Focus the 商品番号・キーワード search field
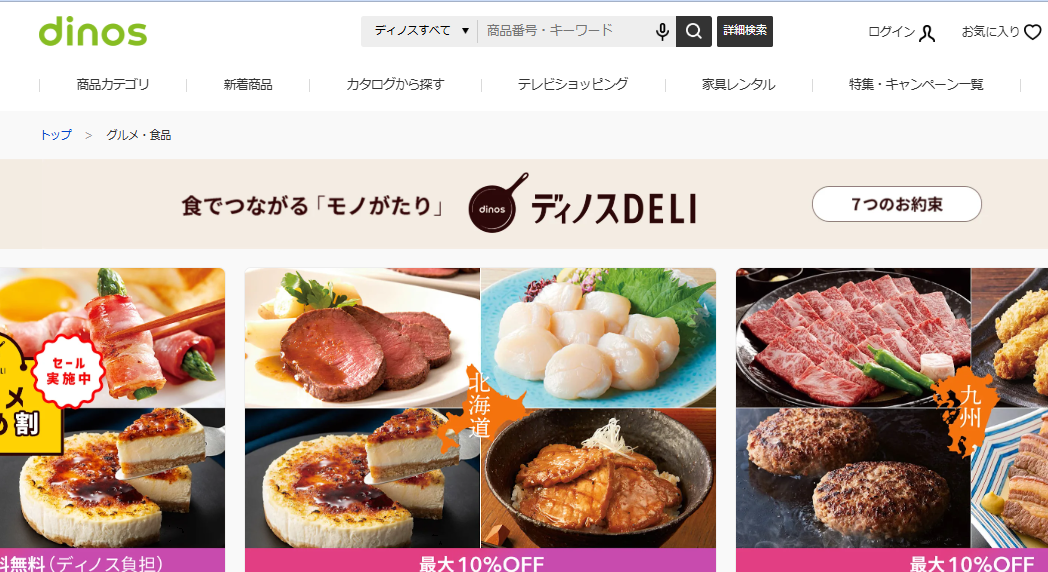 (x=565, y=31)
